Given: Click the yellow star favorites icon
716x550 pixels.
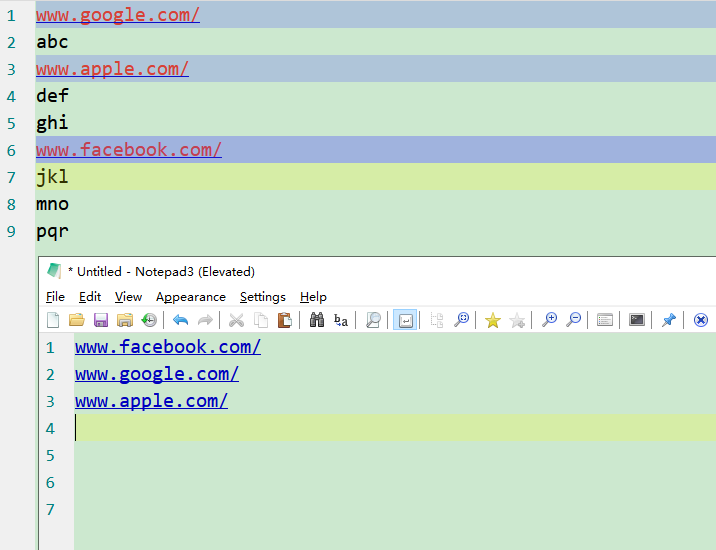Looking at the screenshot, I should [493, 320].
